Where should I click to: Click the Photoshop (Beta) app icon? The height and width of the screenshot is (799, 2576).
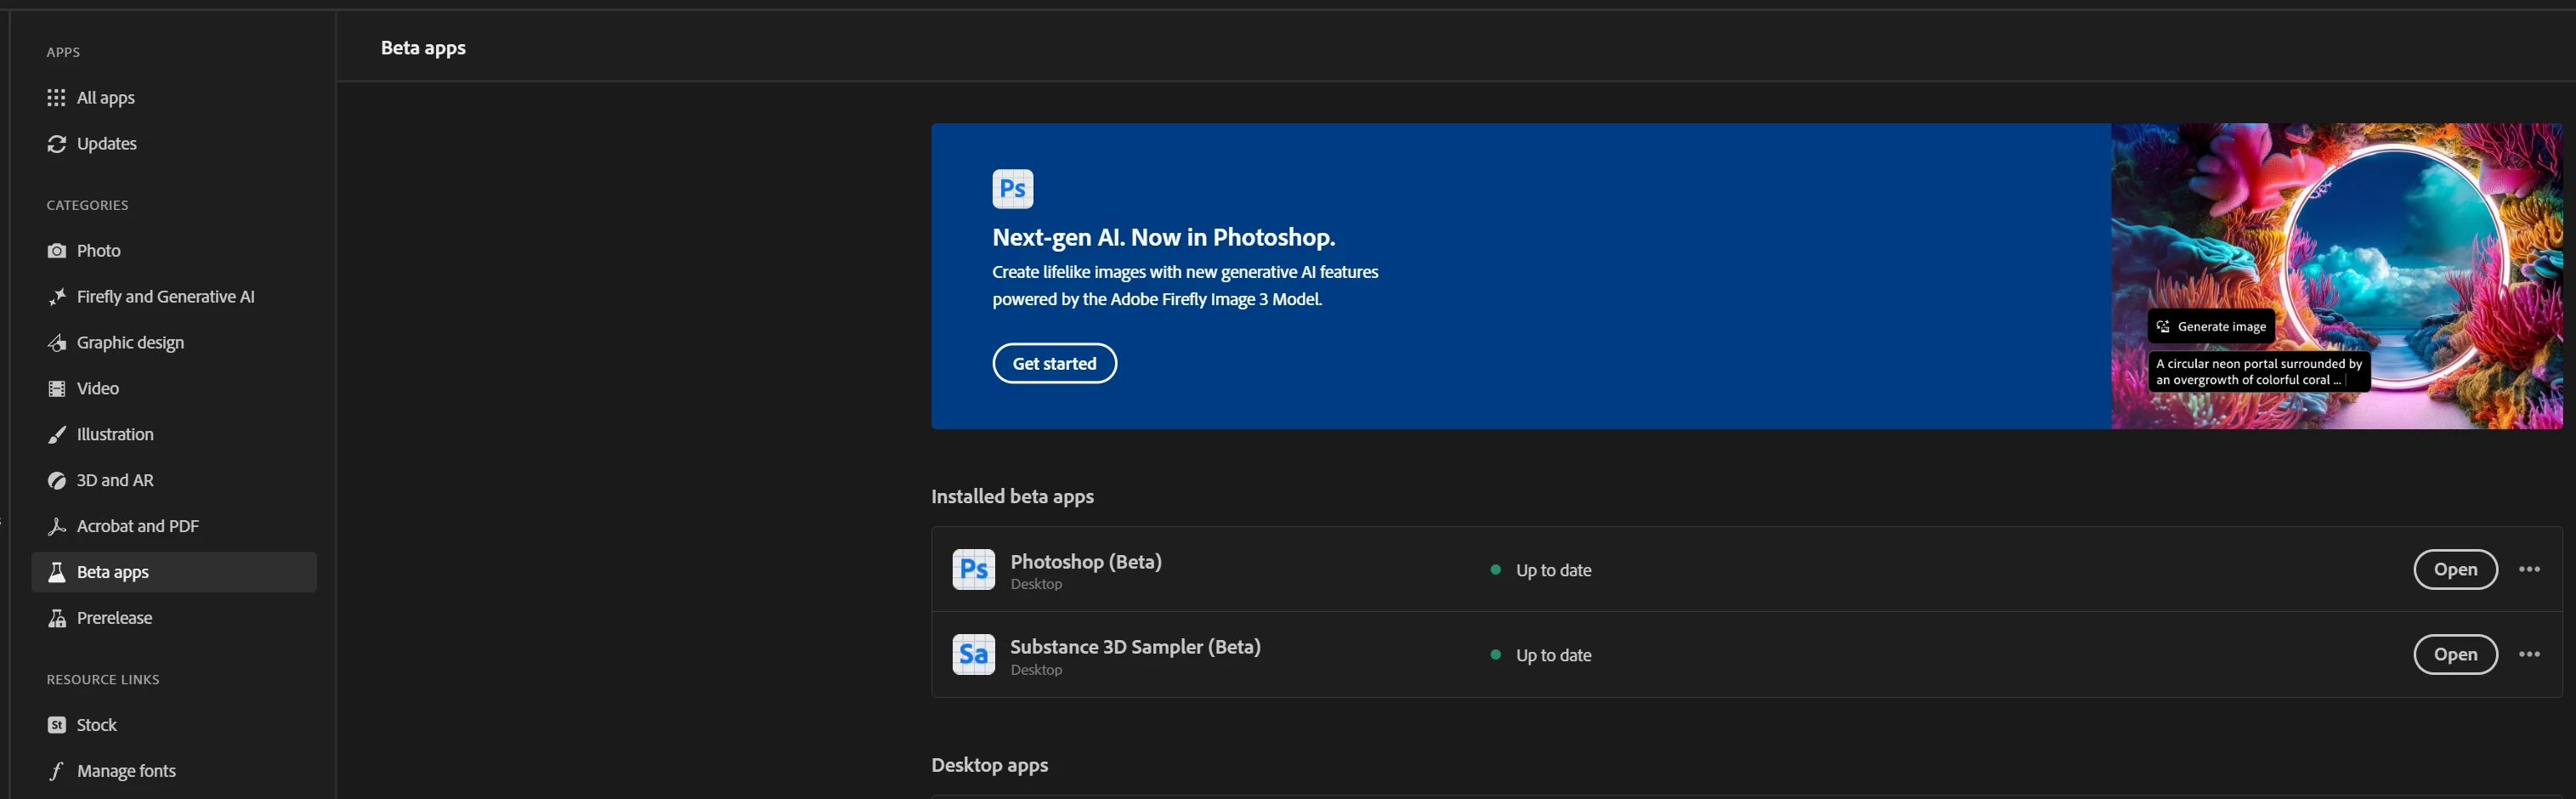pos(973,570)
